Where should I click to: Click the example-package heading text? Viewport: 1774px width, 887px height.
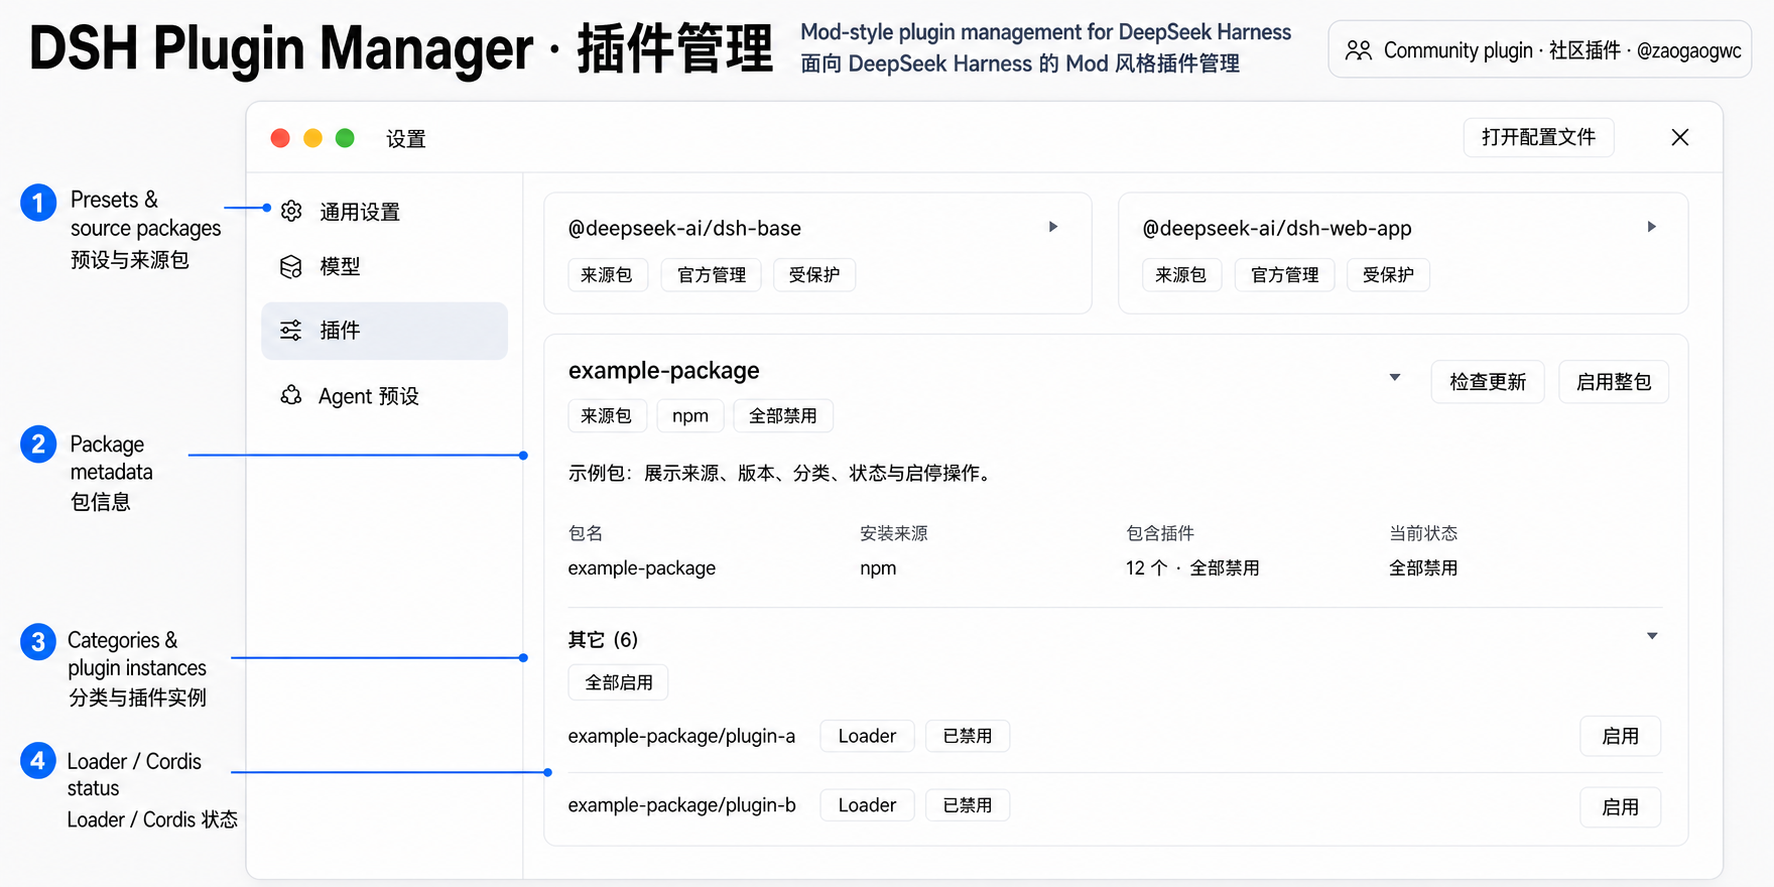[664, 371]
